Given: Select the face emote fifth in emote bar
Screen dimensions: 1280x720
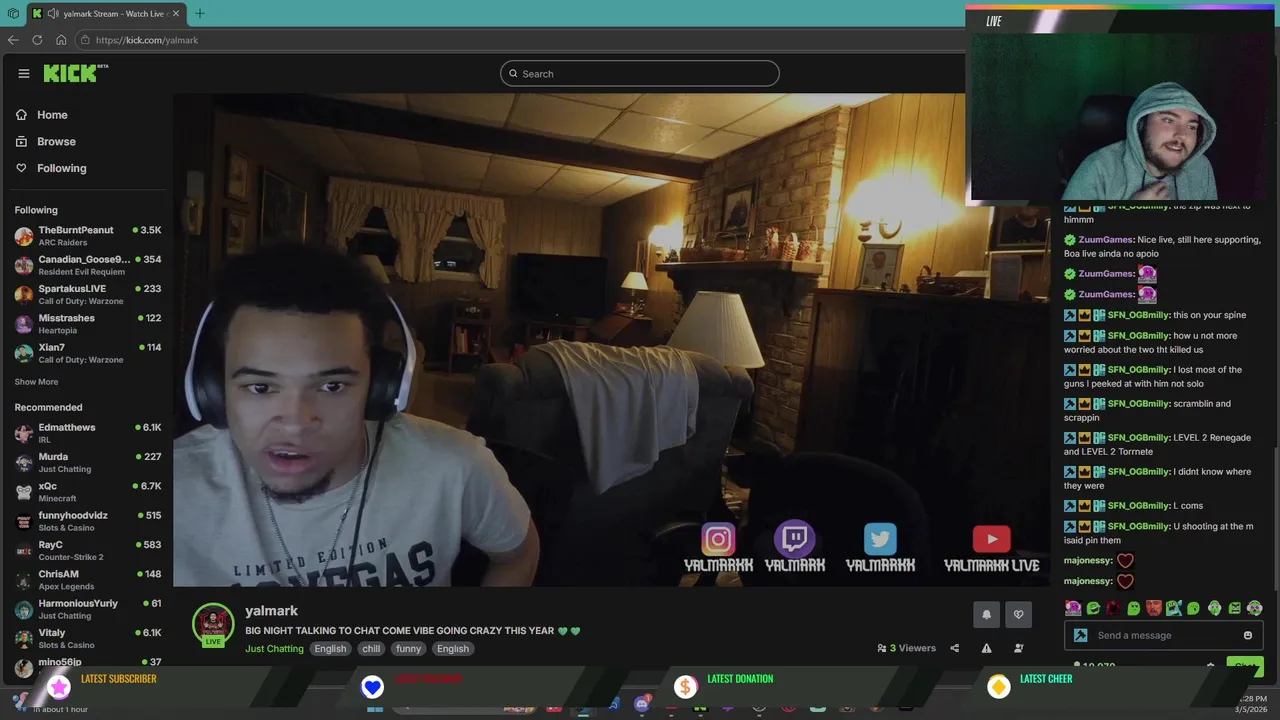Looking at the screenshot, I should tap(1154, 608).
